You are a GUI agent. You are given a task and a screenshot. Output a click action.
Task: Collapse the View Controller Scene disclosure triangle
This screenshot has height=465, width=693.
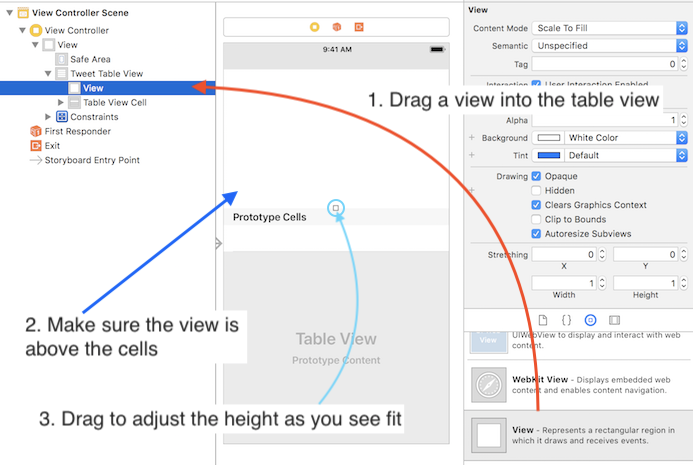[x=9, y=13]
